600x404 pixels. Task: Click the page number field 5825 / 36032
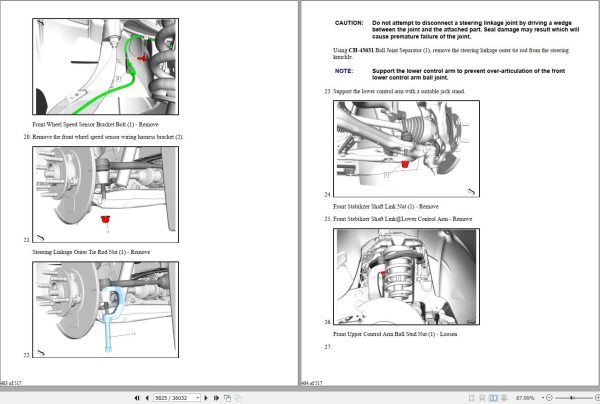click(x=174, y=398)
